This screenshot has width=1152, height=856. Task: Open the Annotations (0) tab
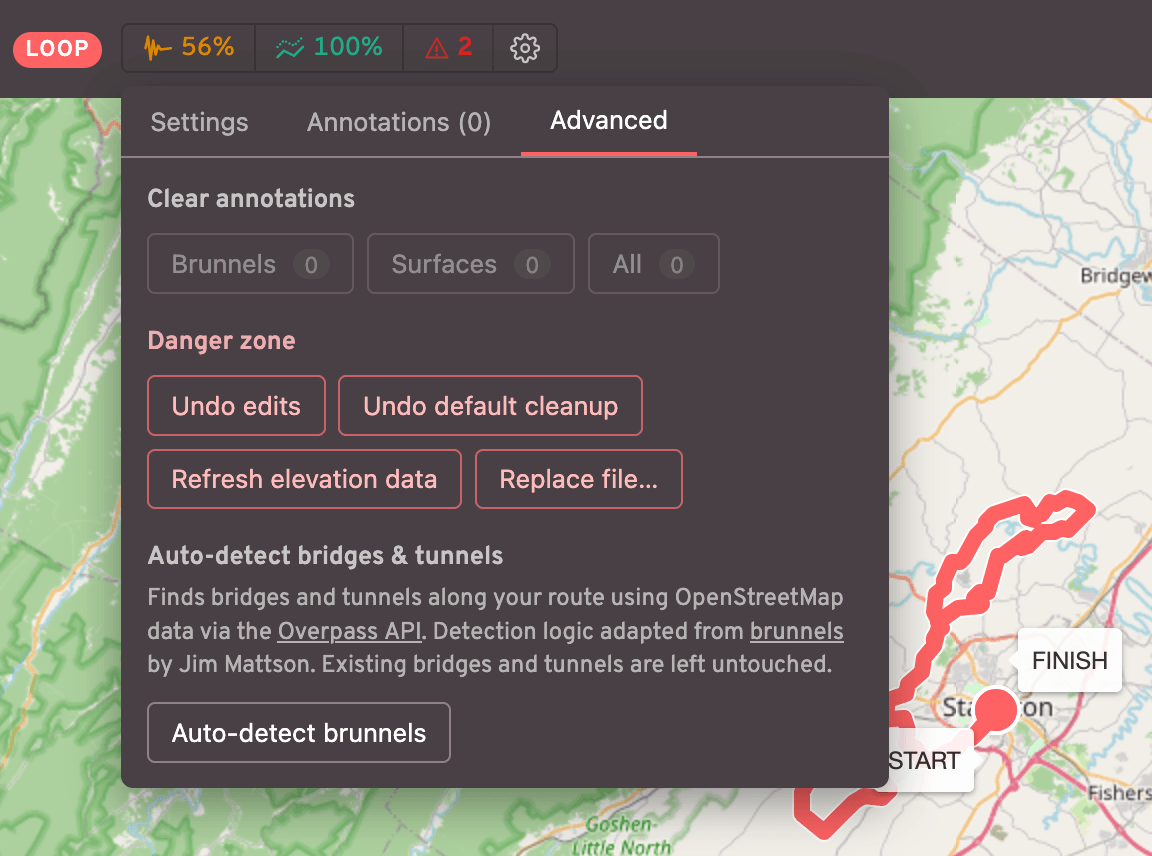pyautogui.click(x=398, y=122)
